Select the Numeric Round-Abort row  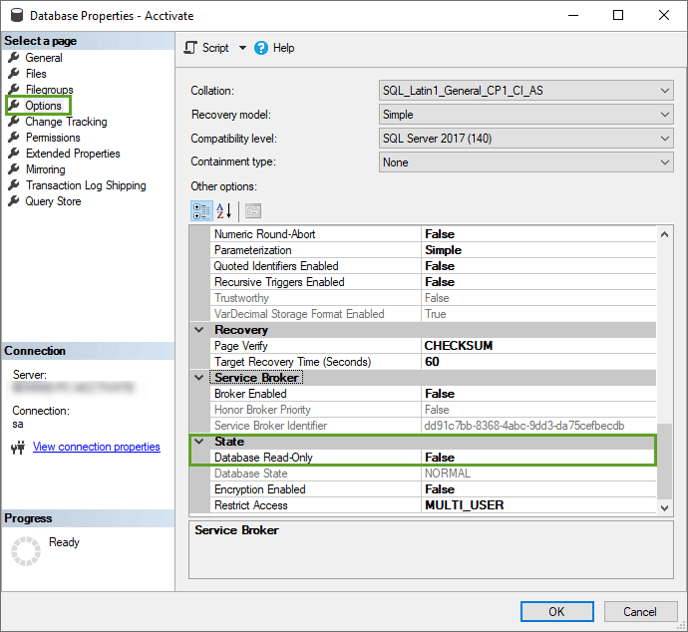click(434, 234)
